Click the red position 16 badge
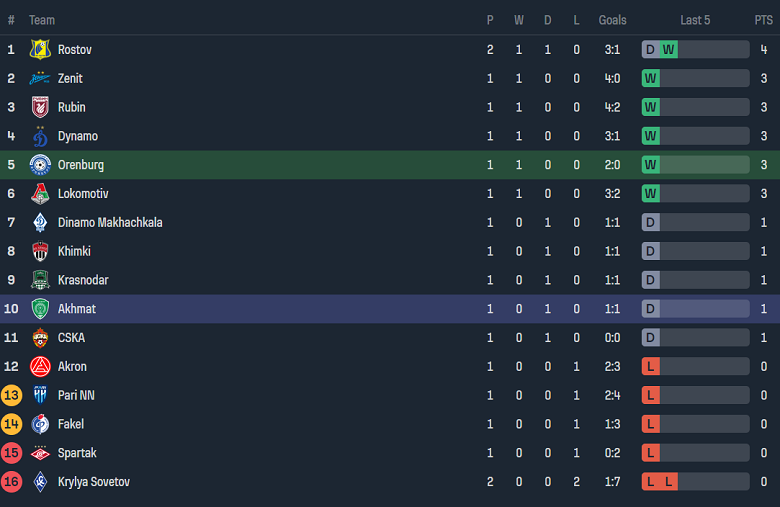Viewport: 780px width, 507px height. (12, 482)
